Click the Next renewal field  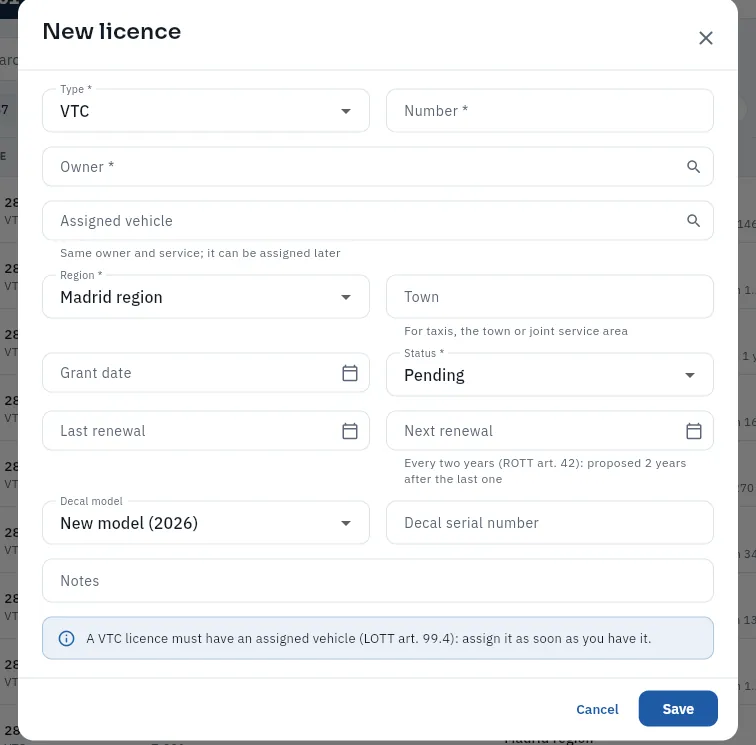click(x=550, y=431)
